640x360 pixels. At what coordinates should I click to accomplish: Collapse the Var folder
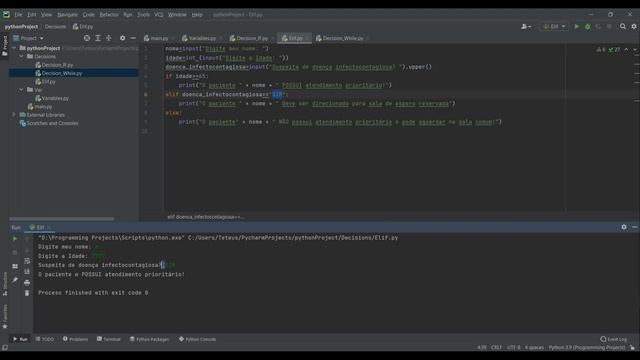click(22, 89)
